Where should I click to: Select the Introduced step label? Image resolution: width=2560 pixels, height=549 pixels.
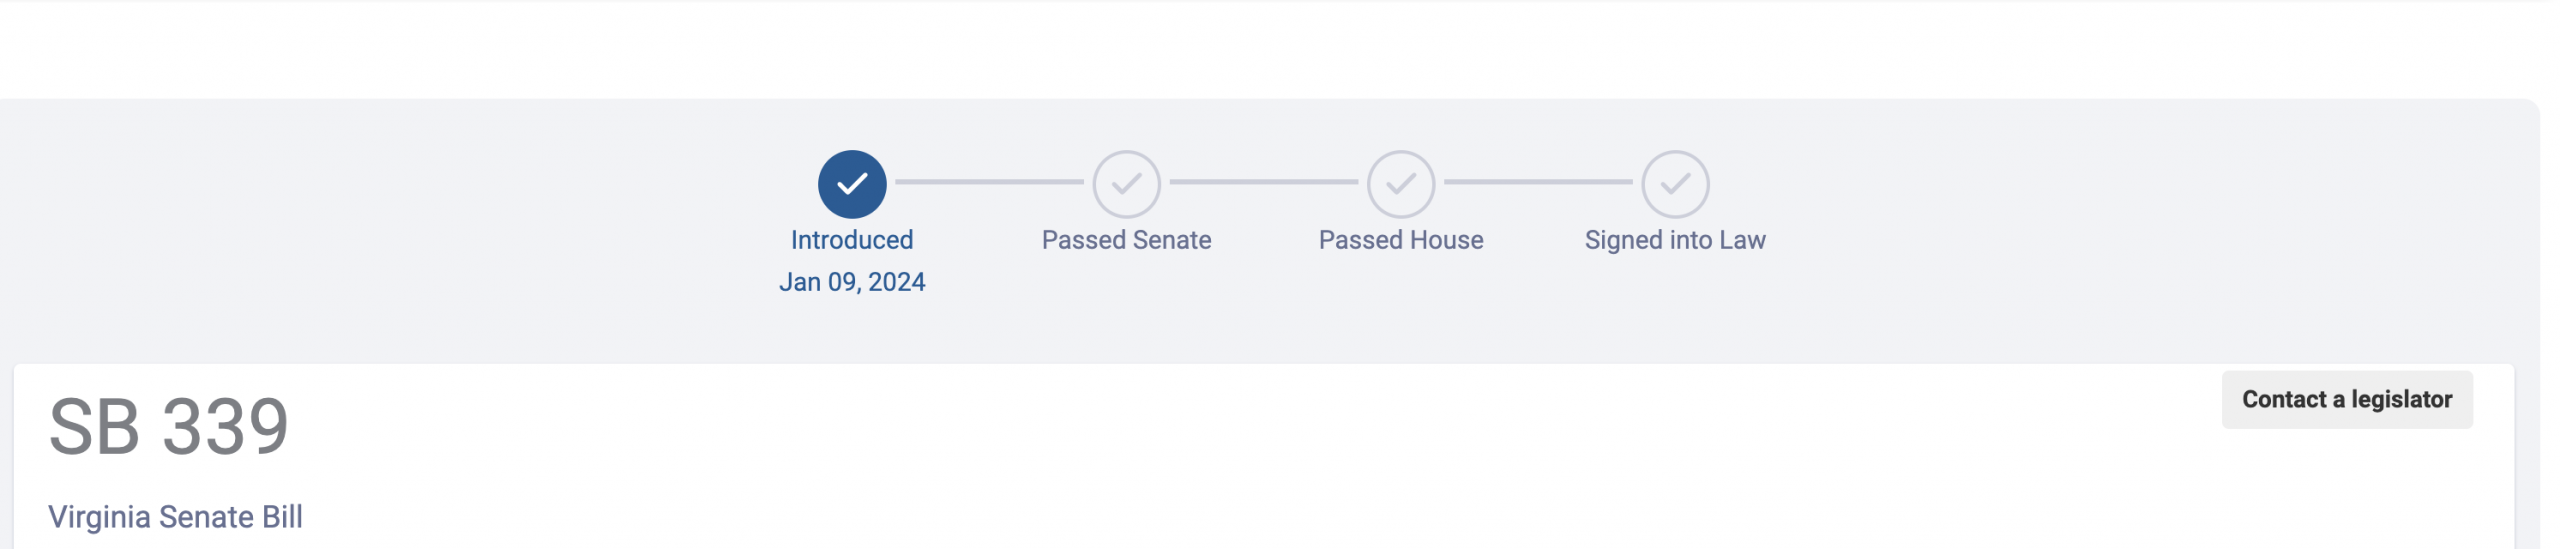[x=852, y=240]
